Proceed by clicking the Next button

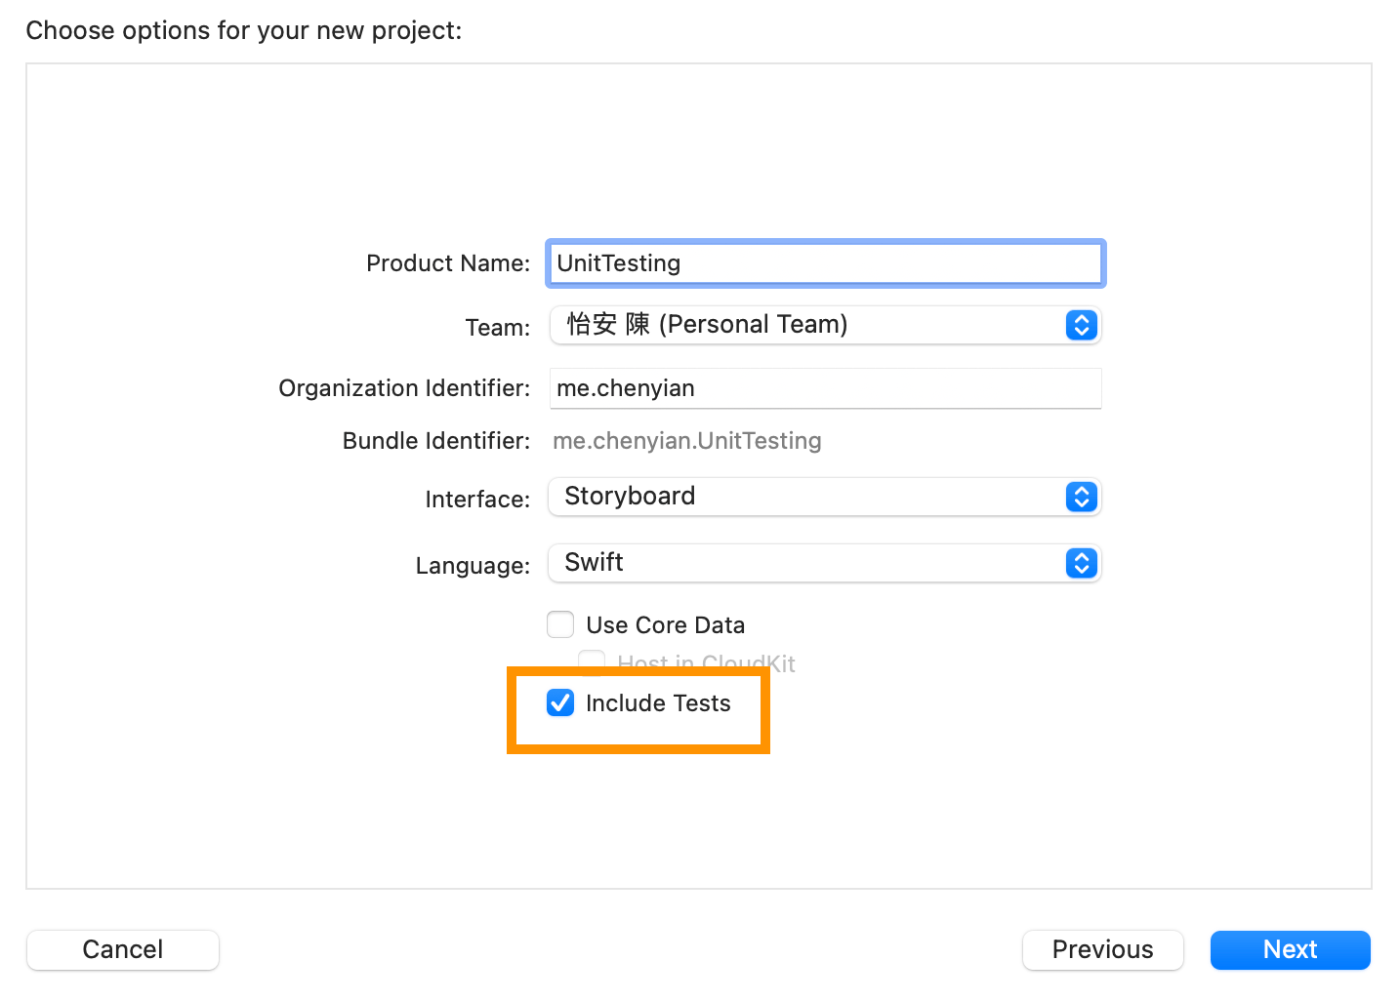pyautogui.click(x=1289, y=949)
